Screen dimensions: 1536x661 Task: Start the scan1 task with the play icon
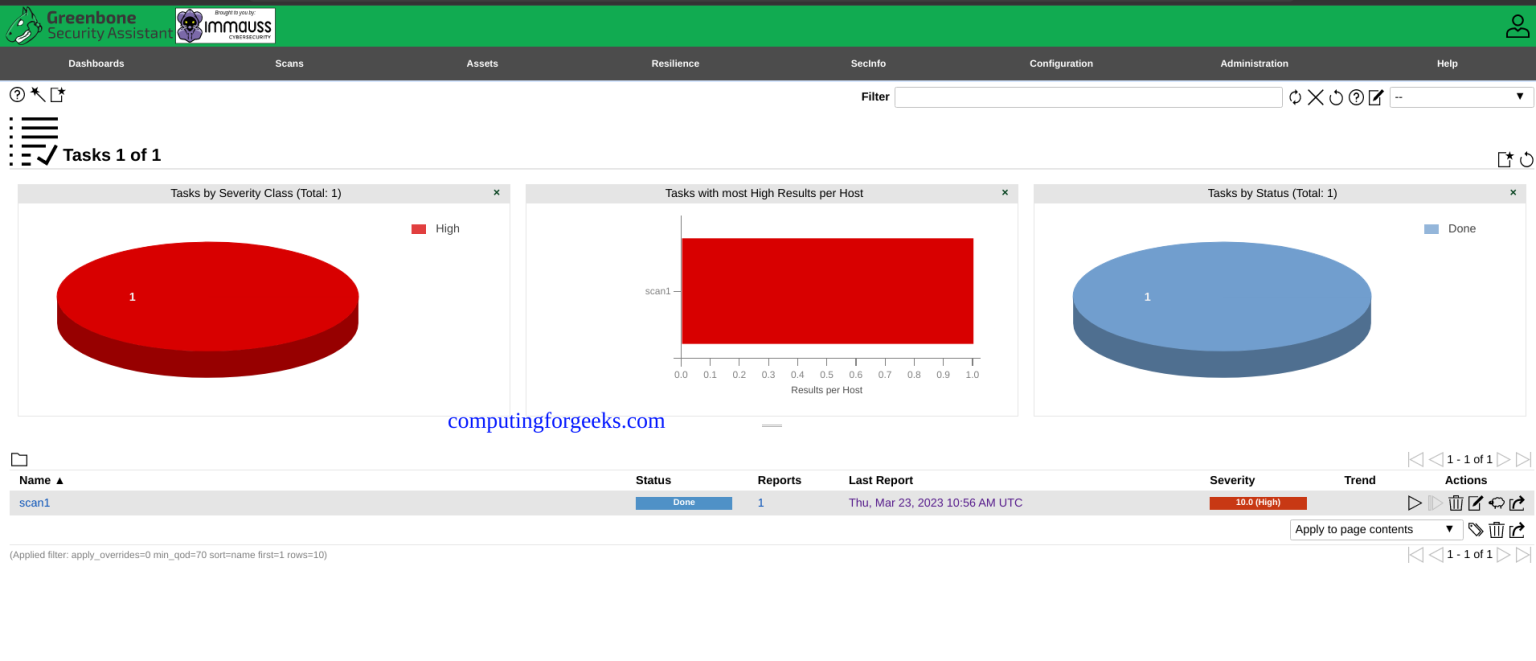(1415, 503)
